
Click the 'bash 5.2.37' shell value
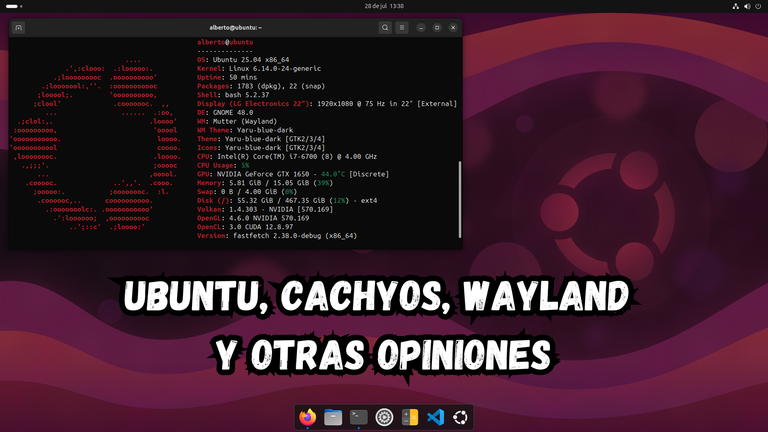247,95
